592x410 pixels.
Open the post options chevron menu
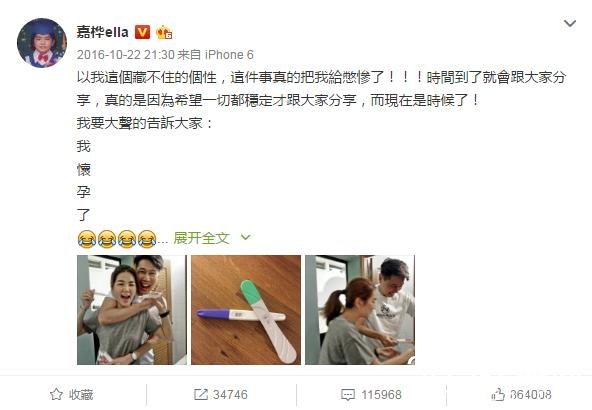(570, 23)
